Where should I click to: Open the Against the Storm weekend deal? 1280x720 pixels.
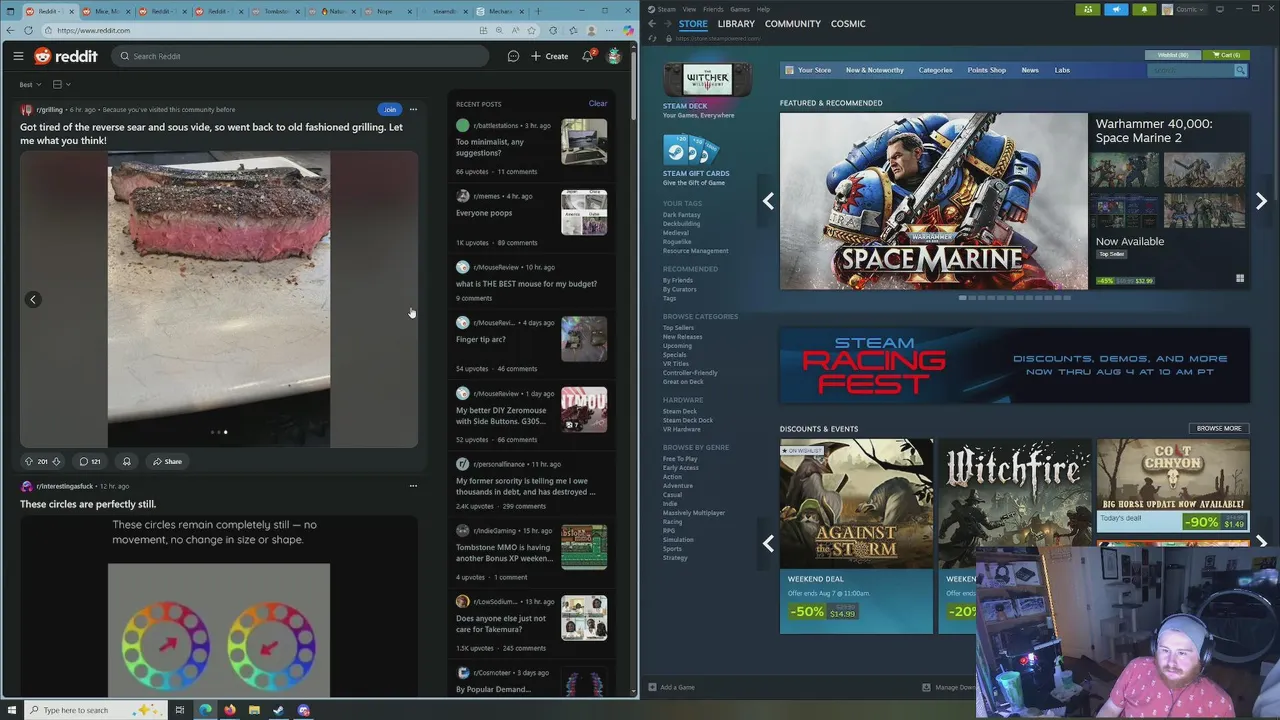pyautogui.click(x=856, y=536)
